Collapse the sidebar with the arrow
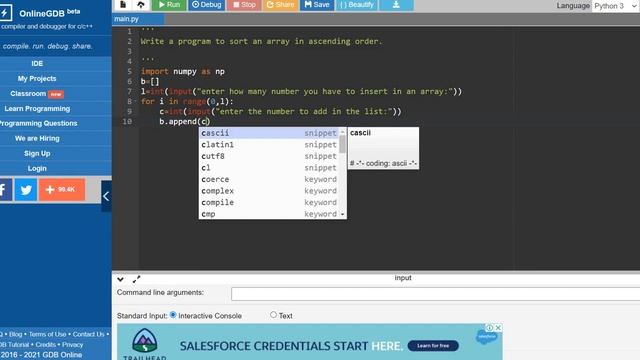The height and width of the screenshot is (360, 640). [106, 196]
